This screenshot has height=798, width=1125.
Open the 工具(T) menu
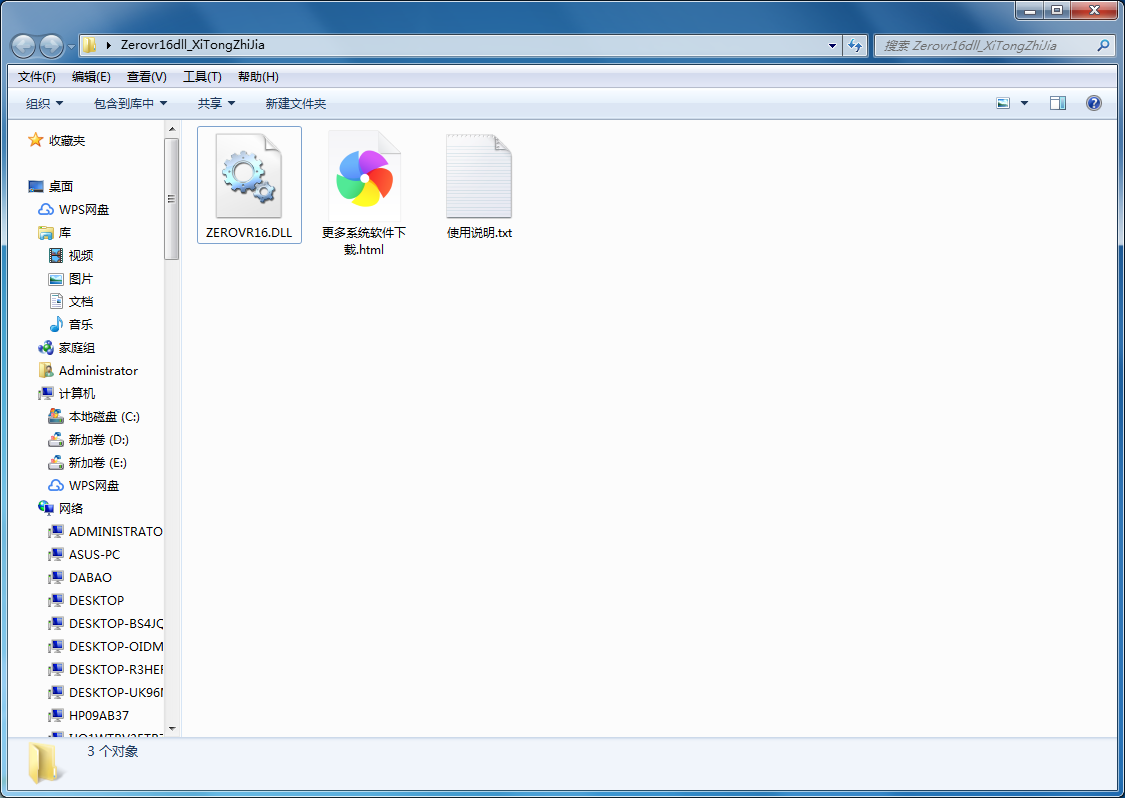point(202,77)
